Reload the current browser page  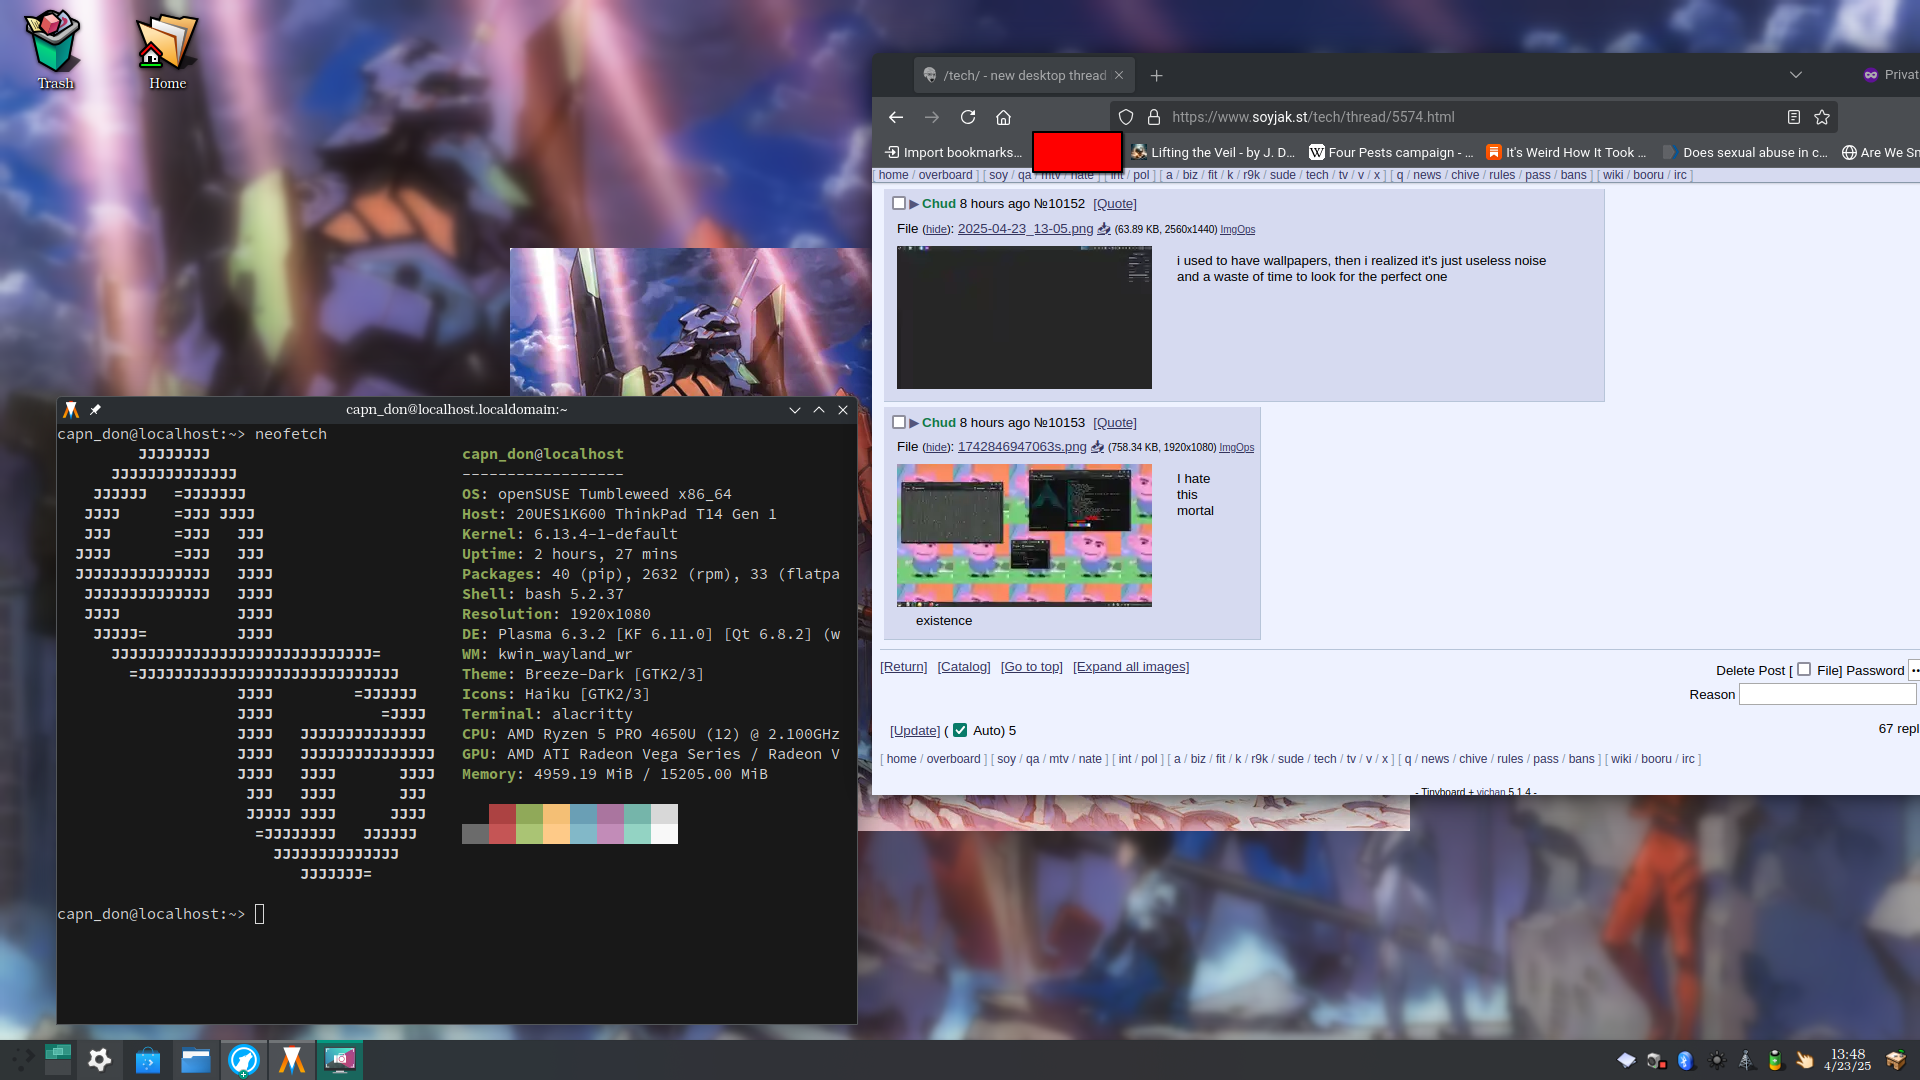click(x=968, y=117)
